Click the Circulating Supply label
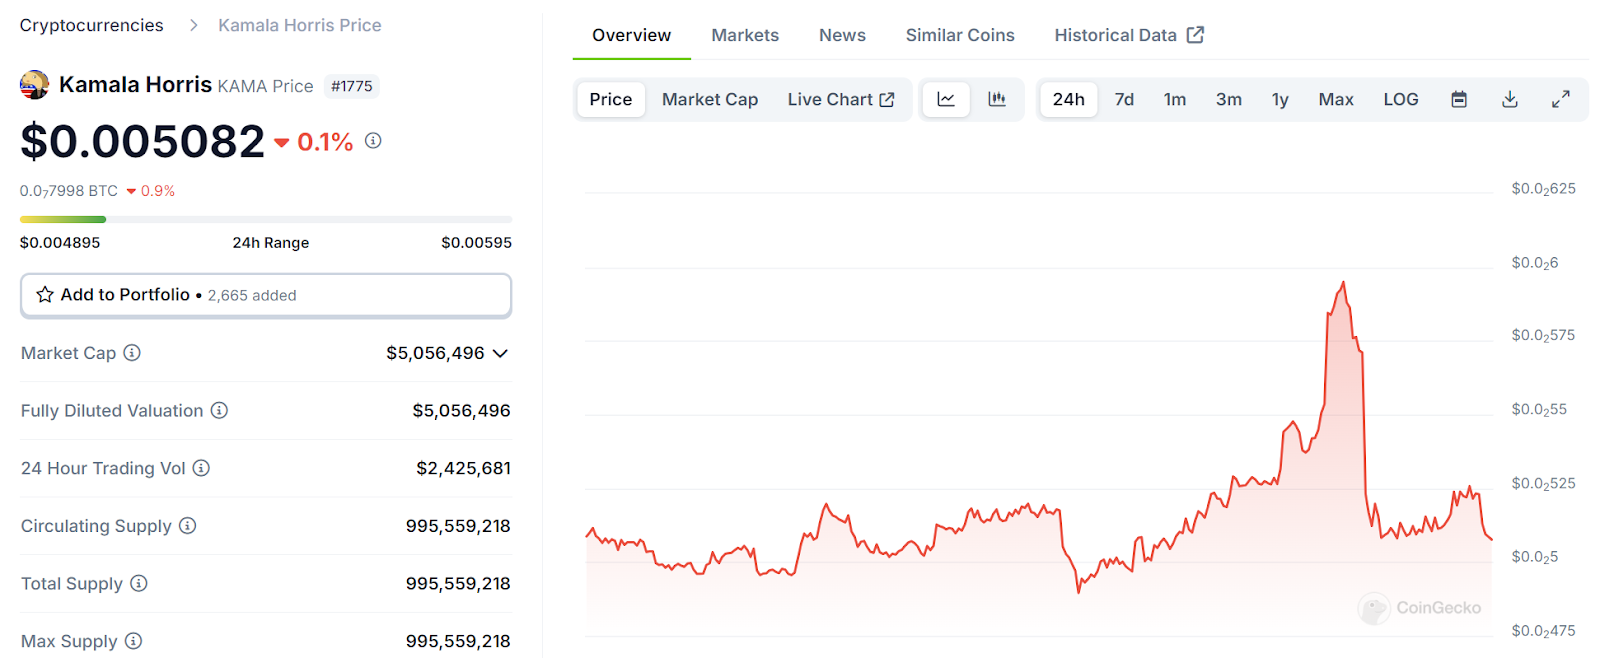 [96, 526]
